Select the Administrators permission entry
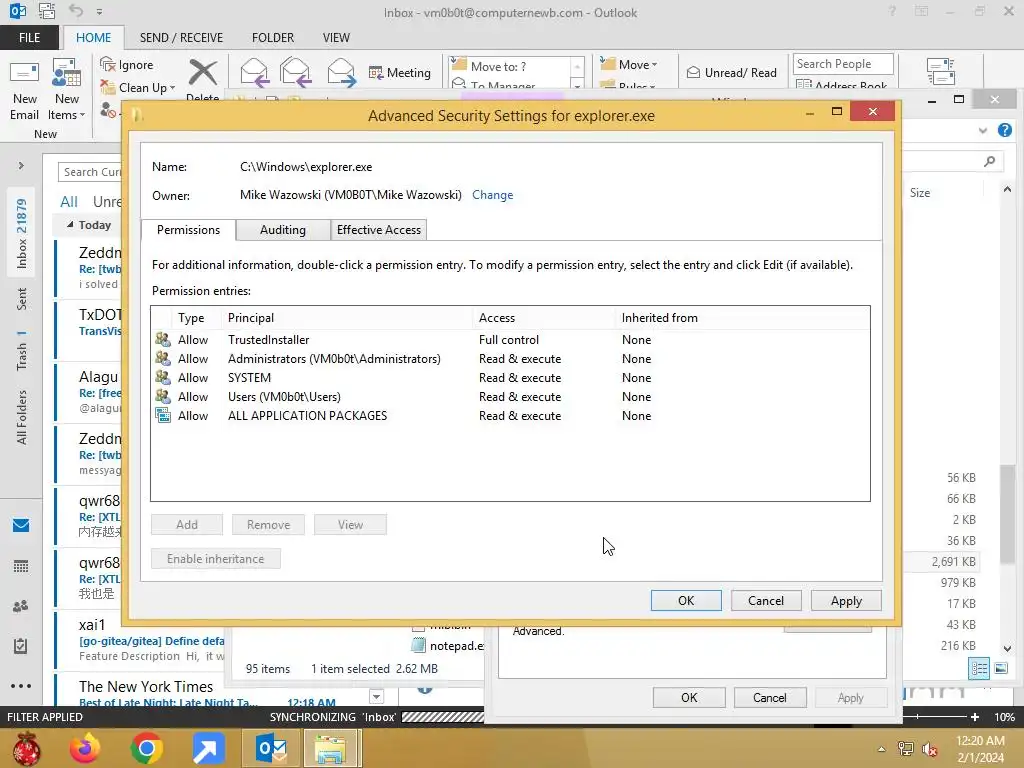The height and width of the screenshot is (768, 1024). pos(509,359)
